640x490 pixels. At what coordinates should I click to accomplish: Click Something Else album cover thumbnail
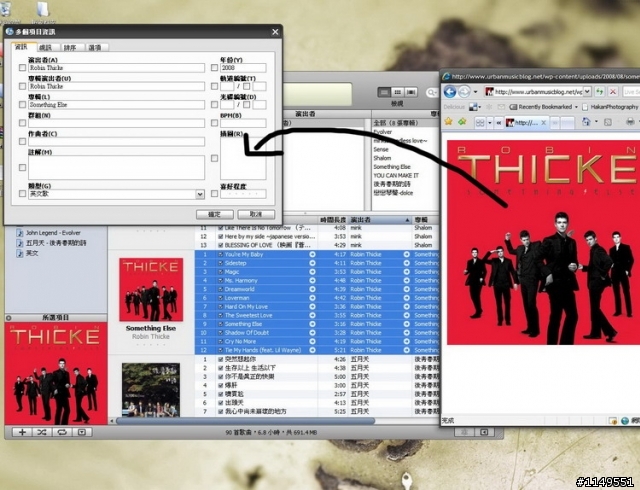point(151,290)
